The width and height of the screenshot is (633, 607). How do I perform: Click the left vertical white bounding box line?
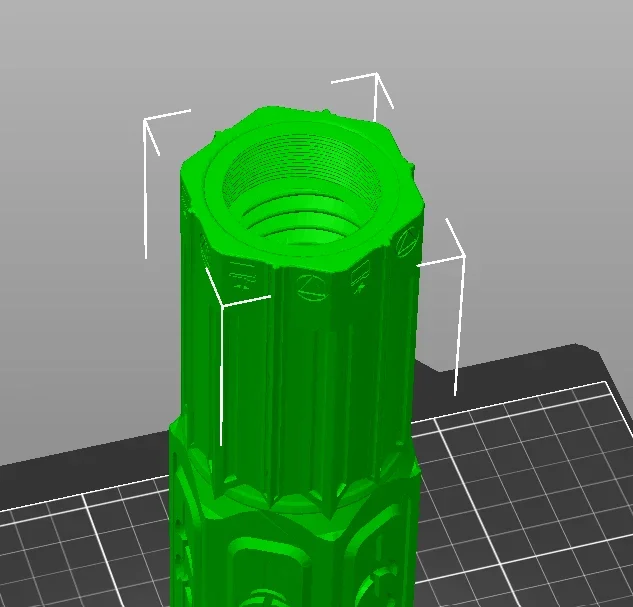click(147, 200)
